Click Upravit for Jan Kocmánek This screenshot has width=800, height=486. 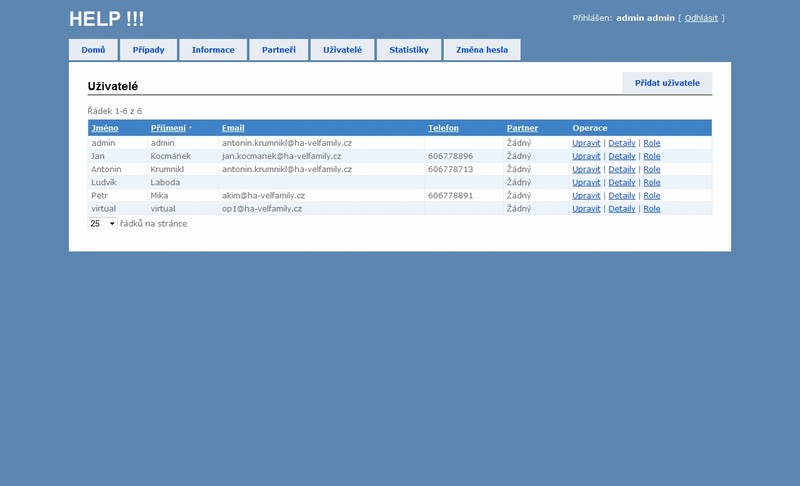[586, 156]
